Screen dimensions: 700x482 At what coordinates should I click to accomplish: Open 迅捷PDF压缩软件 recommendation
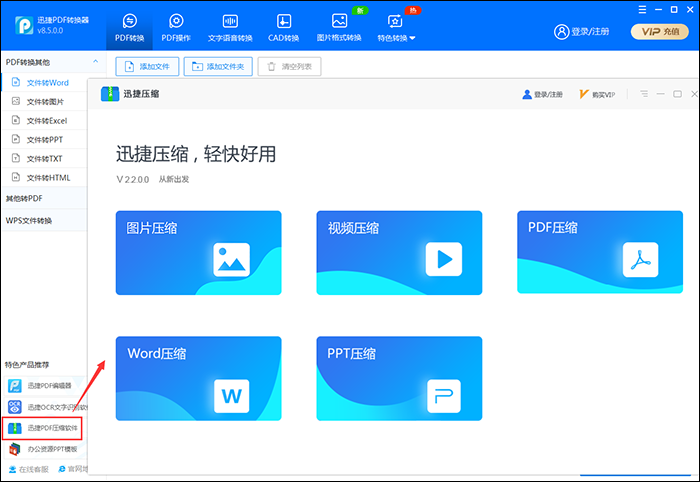[42, 428]
